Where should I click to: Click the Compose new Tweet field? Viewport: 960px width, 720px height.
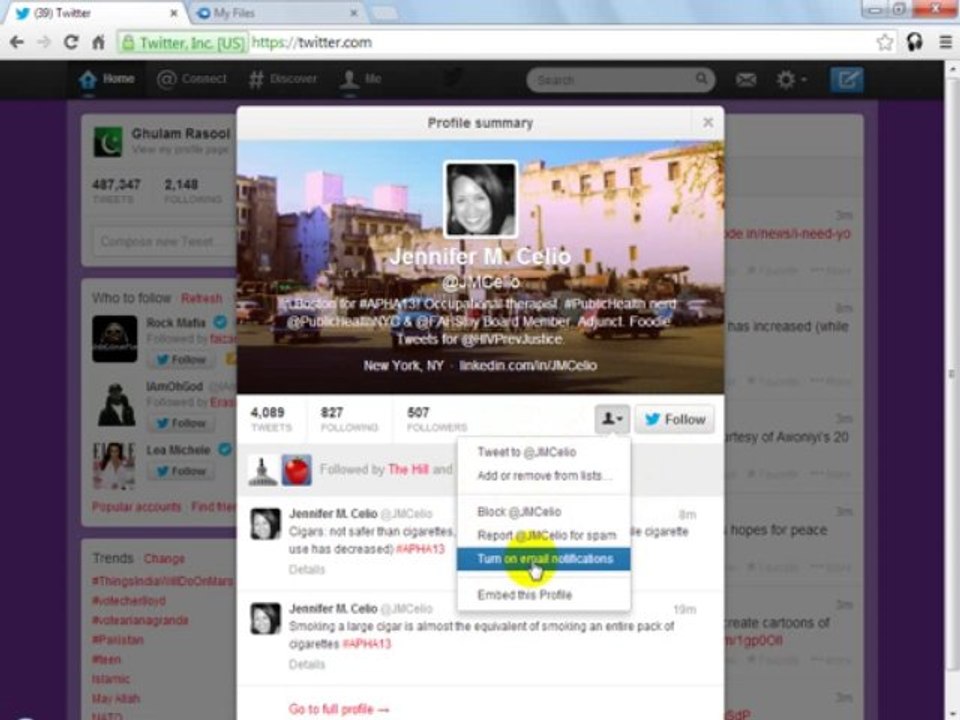[165, 241]
